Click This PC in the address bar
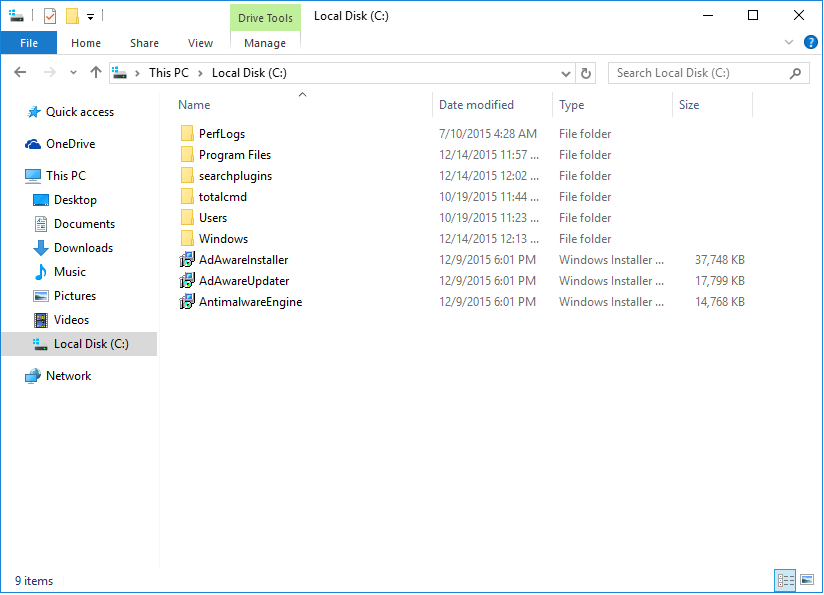This screenshot has width=824, height=595. point(169,73)
